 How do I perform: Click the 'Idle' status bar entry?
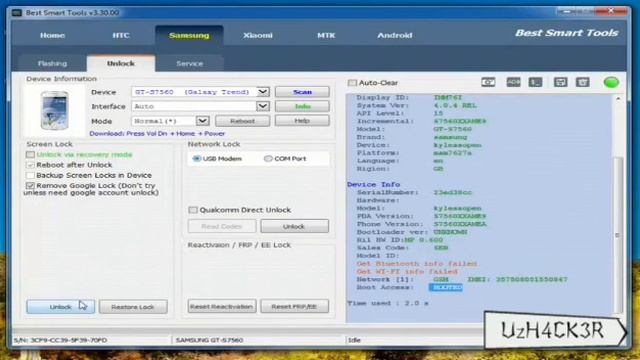(x=354, y=340)
